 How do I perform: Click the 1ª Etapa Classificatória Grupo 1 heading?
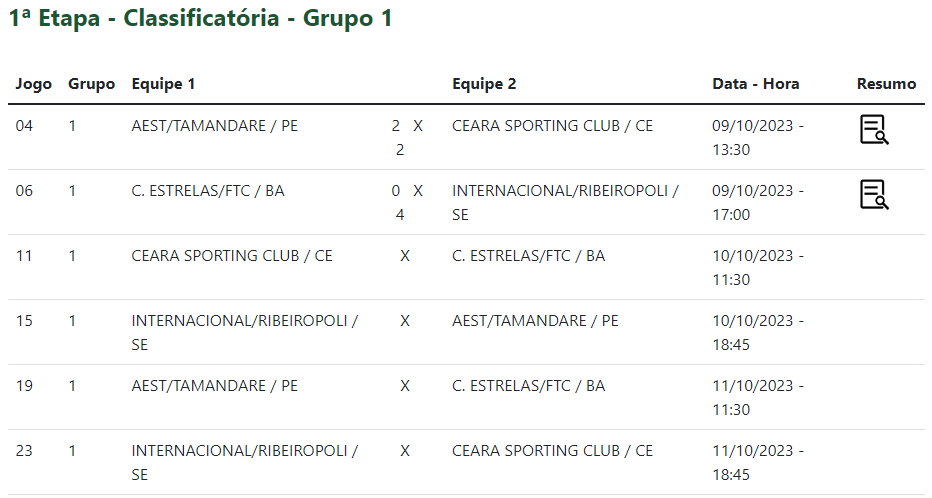tap(200, 18)
